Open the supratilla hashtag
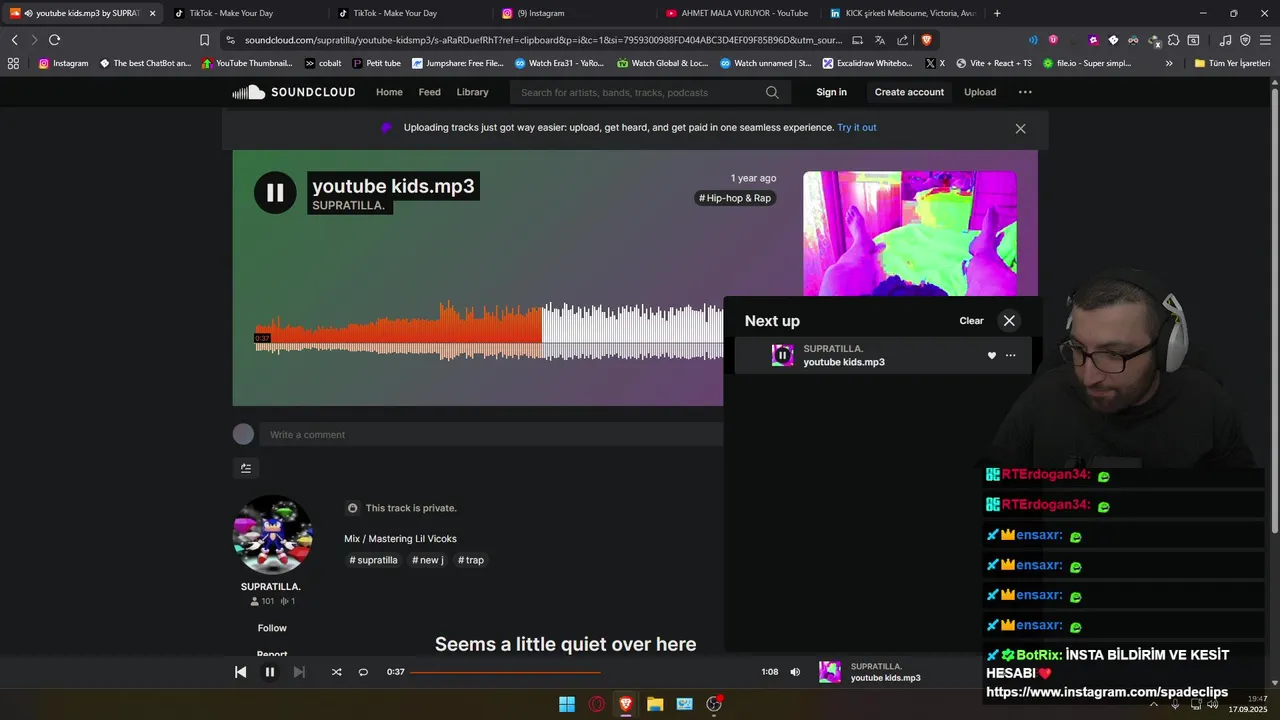The height and width of the screenshot is (720, 1280). [373, 560]
